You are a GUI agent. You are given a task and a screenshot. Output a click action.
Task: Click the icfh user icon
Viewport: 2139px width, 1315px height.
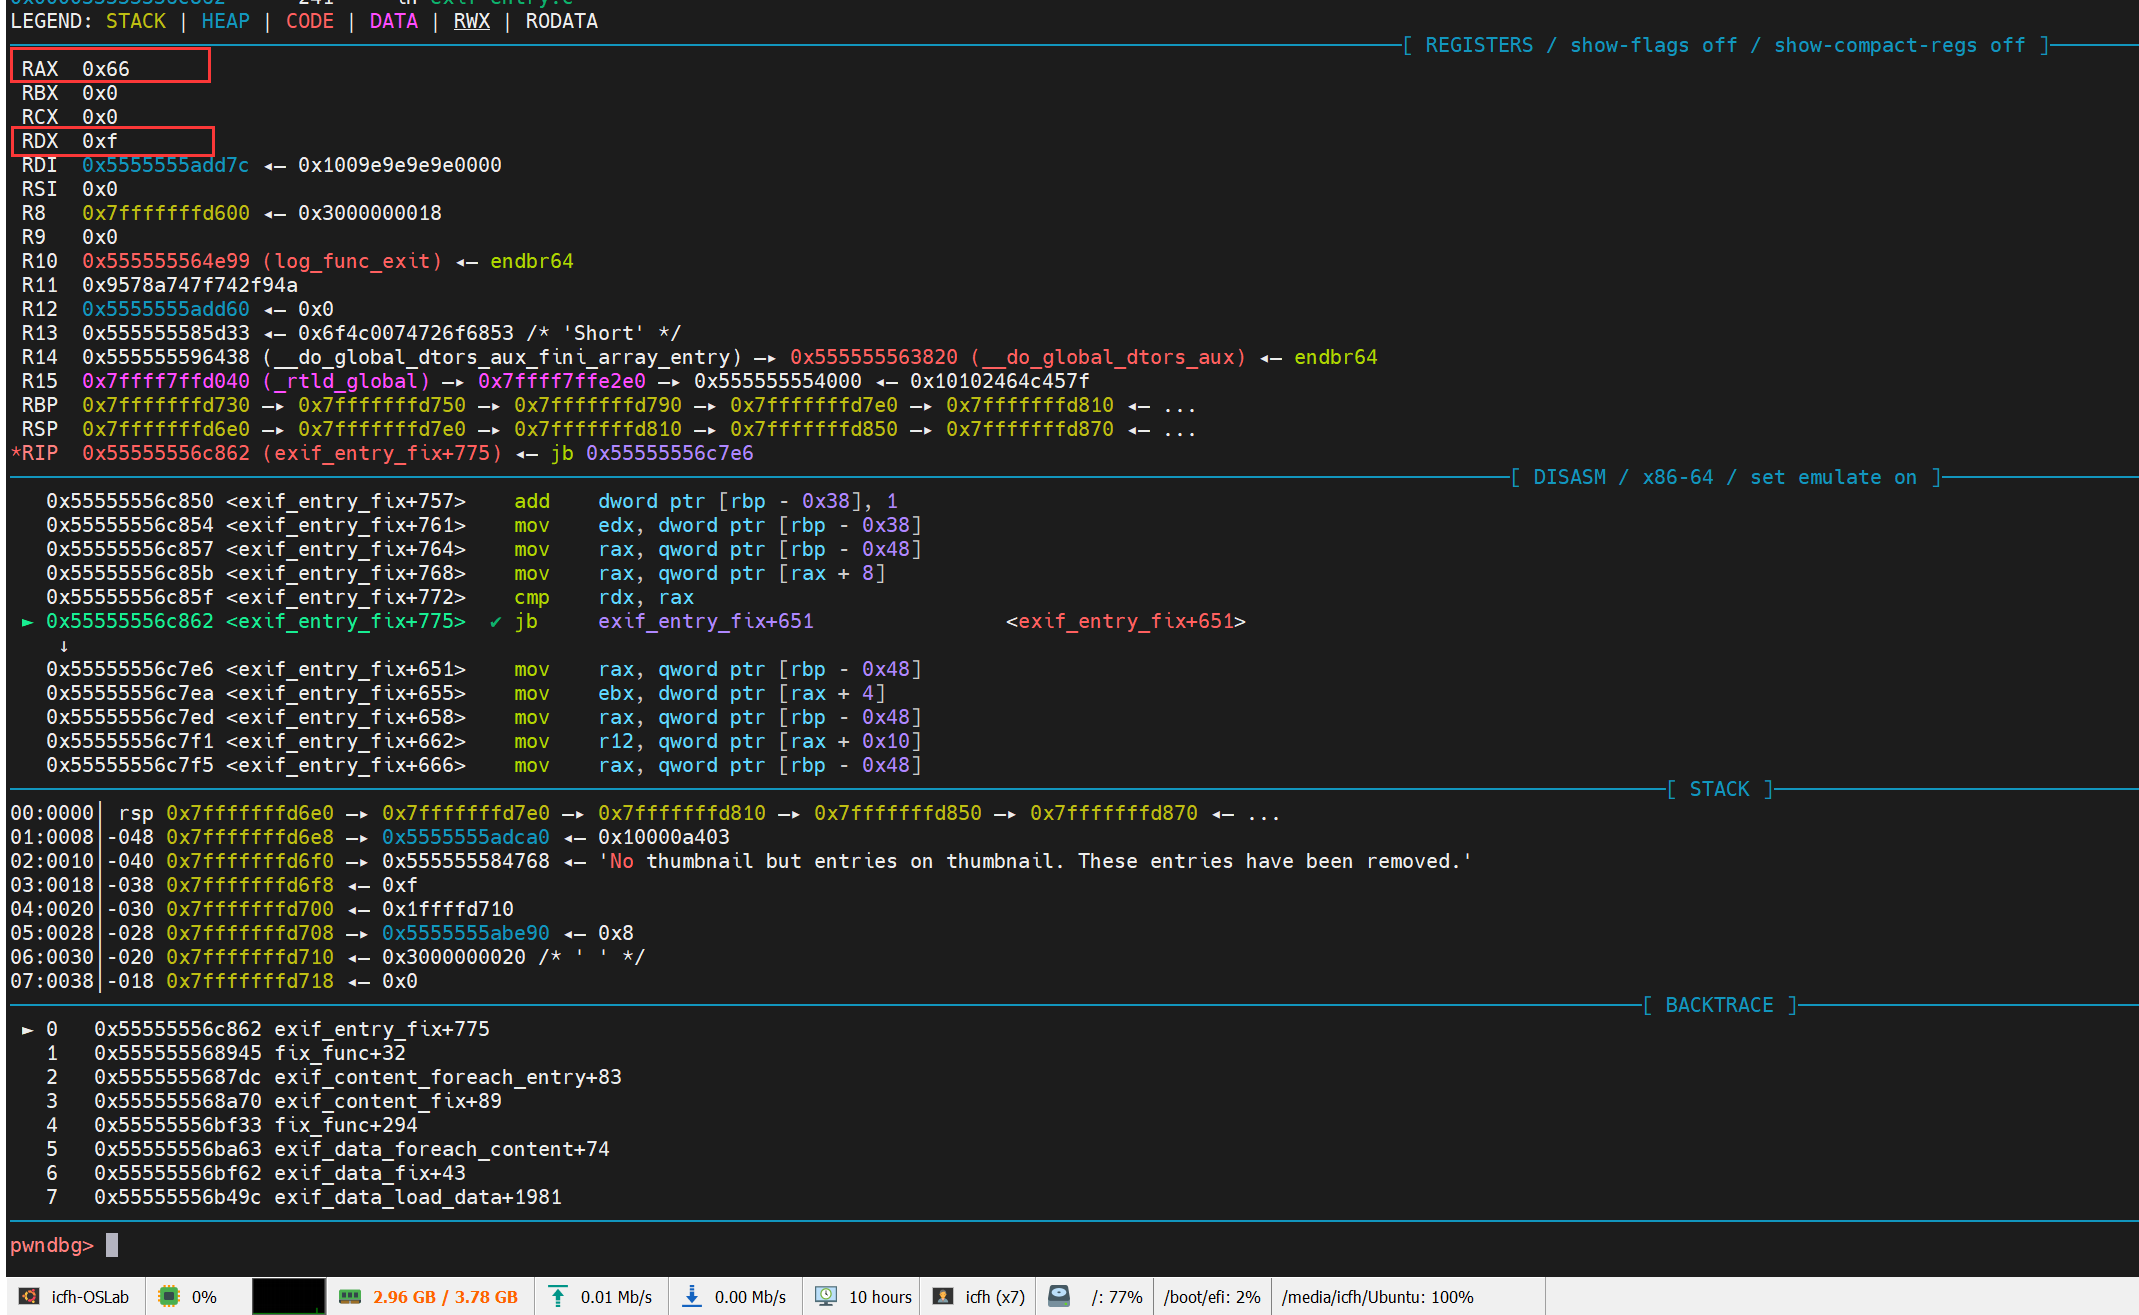pos(942,1296)
